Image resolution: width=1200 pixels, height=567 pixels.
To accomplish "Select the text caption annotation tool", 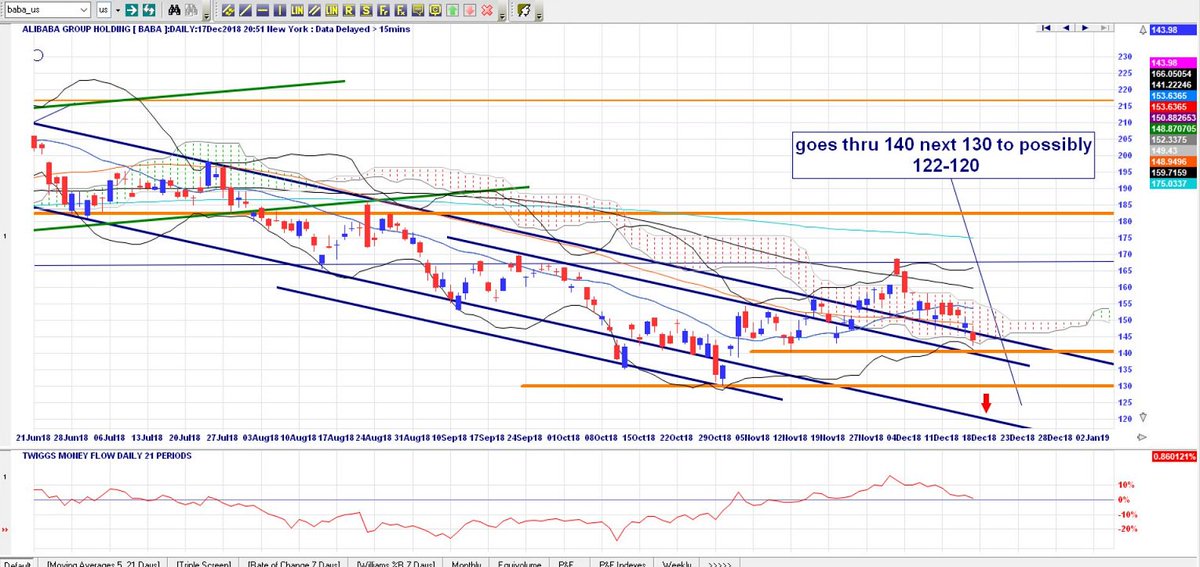I will pyautogui.click(x=418, y=9).
